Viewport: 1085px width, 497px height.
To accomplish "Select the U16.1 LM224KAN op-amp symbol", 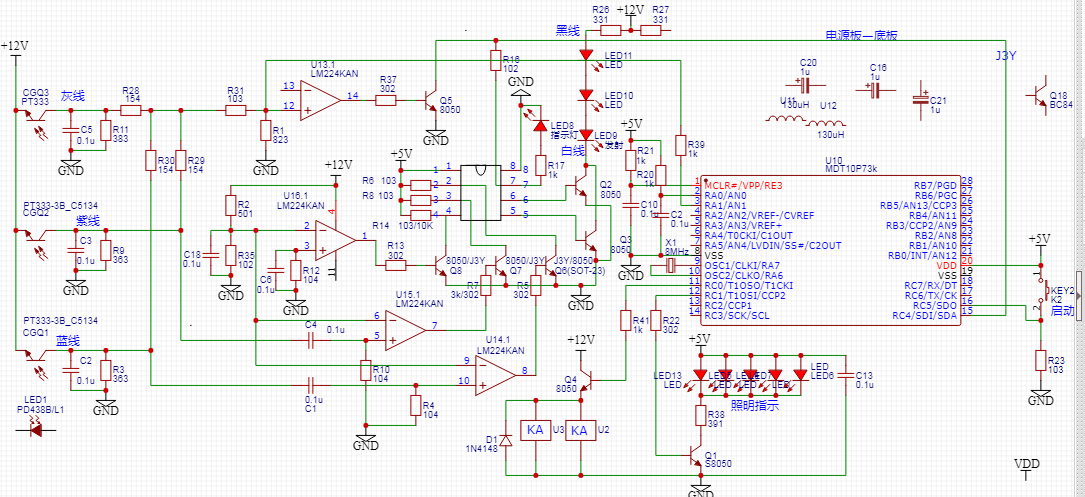I will coord(336,239).
